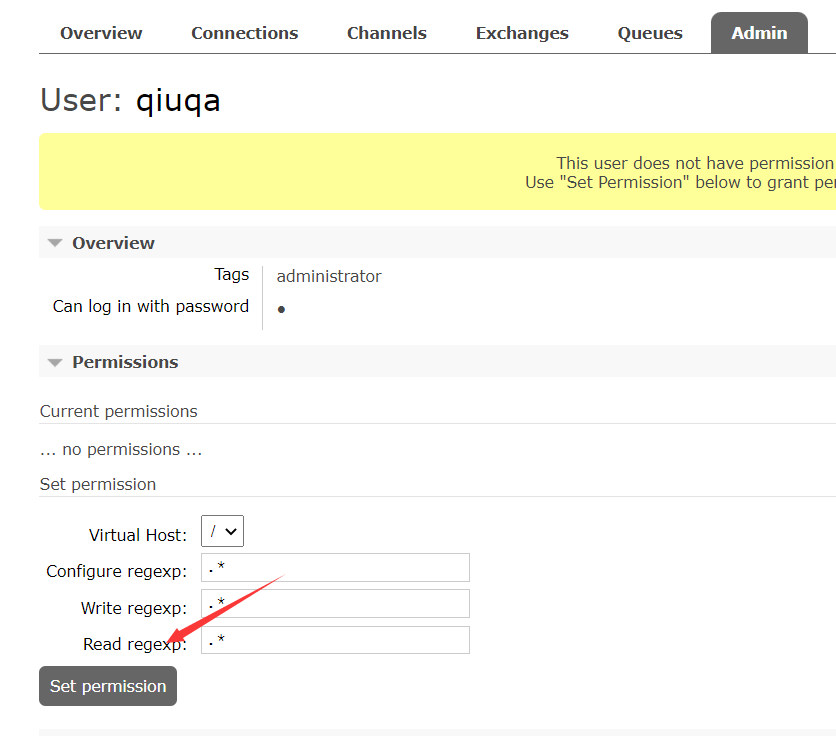
Task: Open the Channels tab
Action: click(386, 32)
